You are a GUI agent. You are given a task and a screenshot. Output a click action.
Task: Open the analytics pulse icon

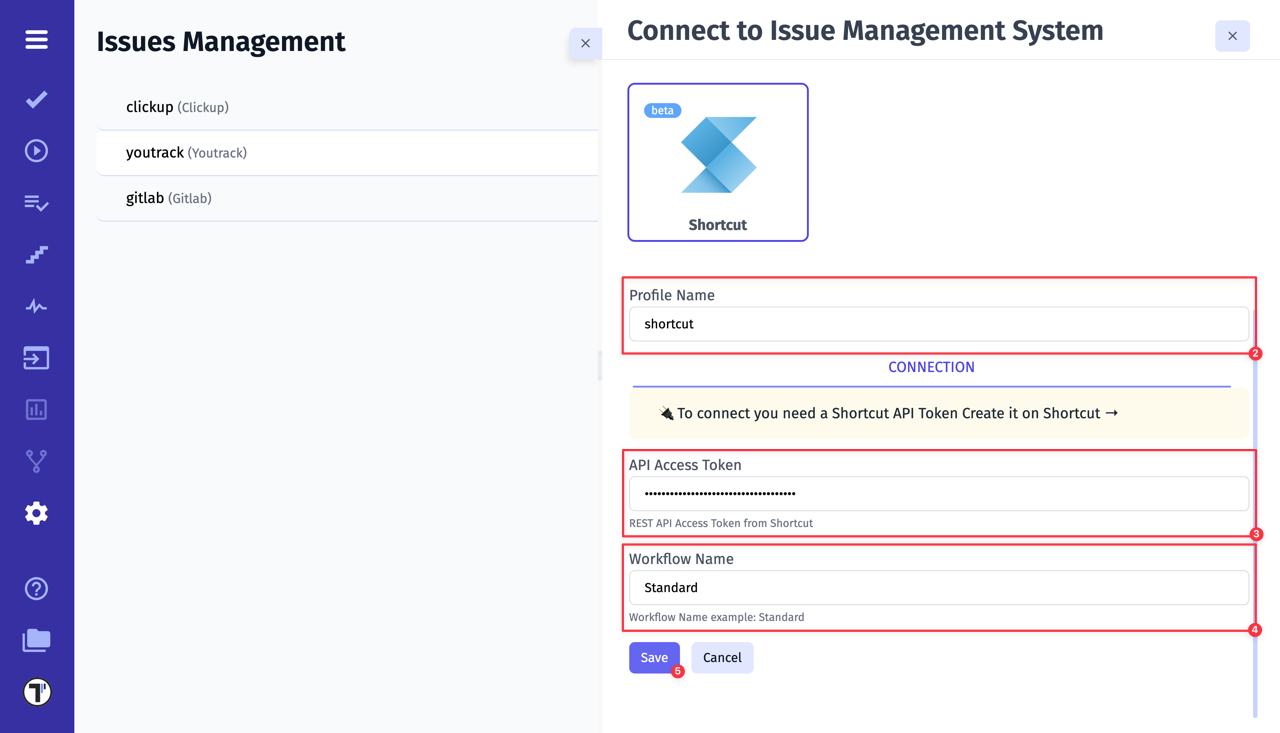pos(36,306)
